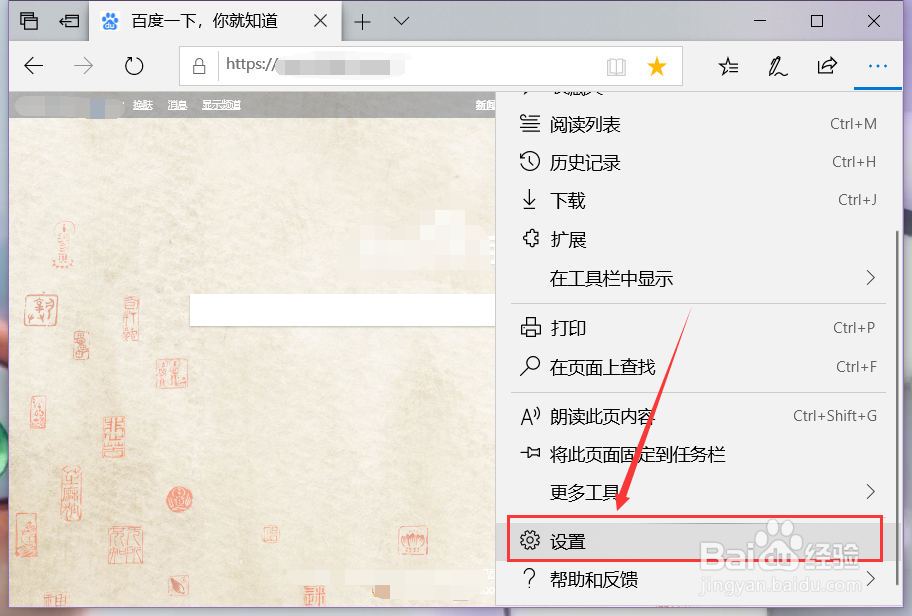
Task: Open reading view book icon
Action: 616,67
